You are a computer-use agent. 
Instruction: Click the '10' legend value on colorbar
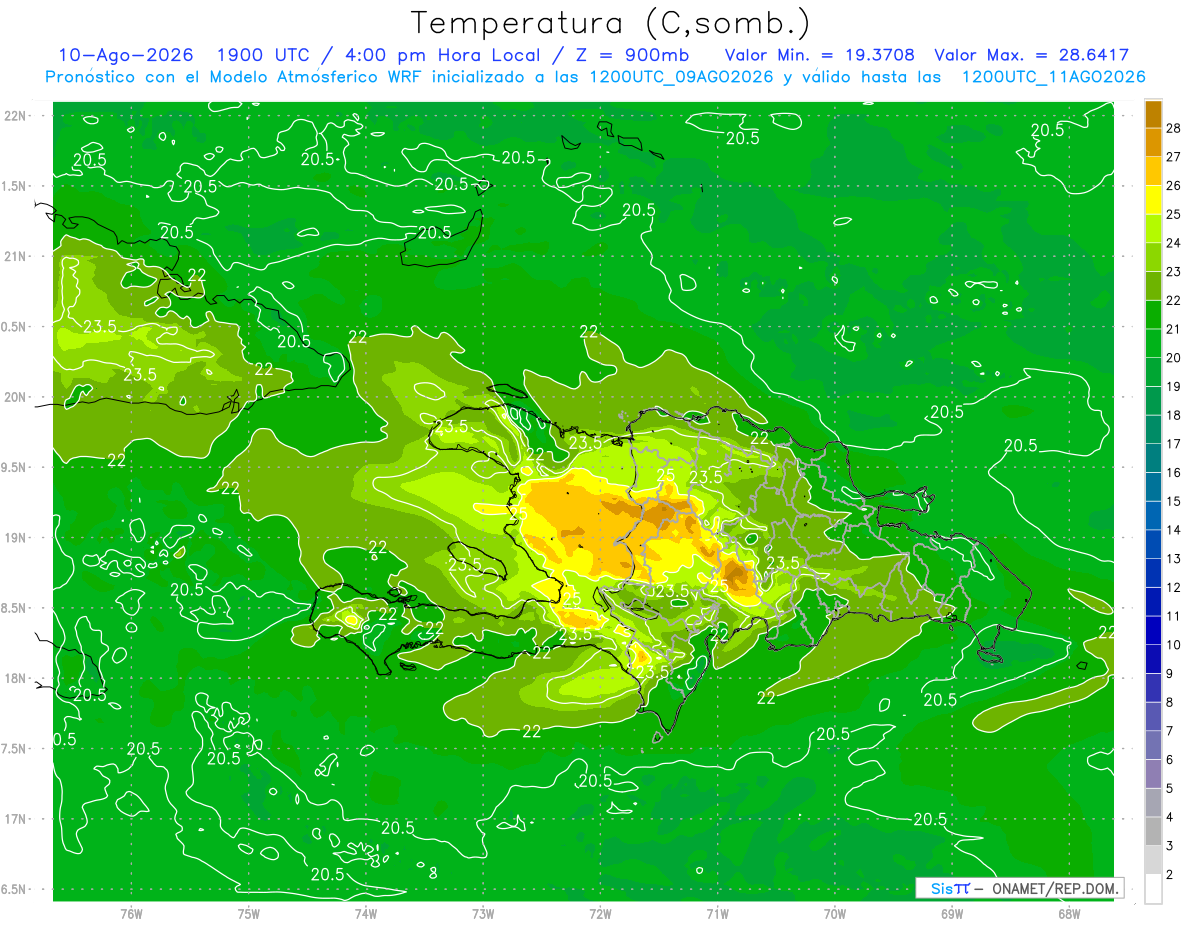pos(1173,645)
